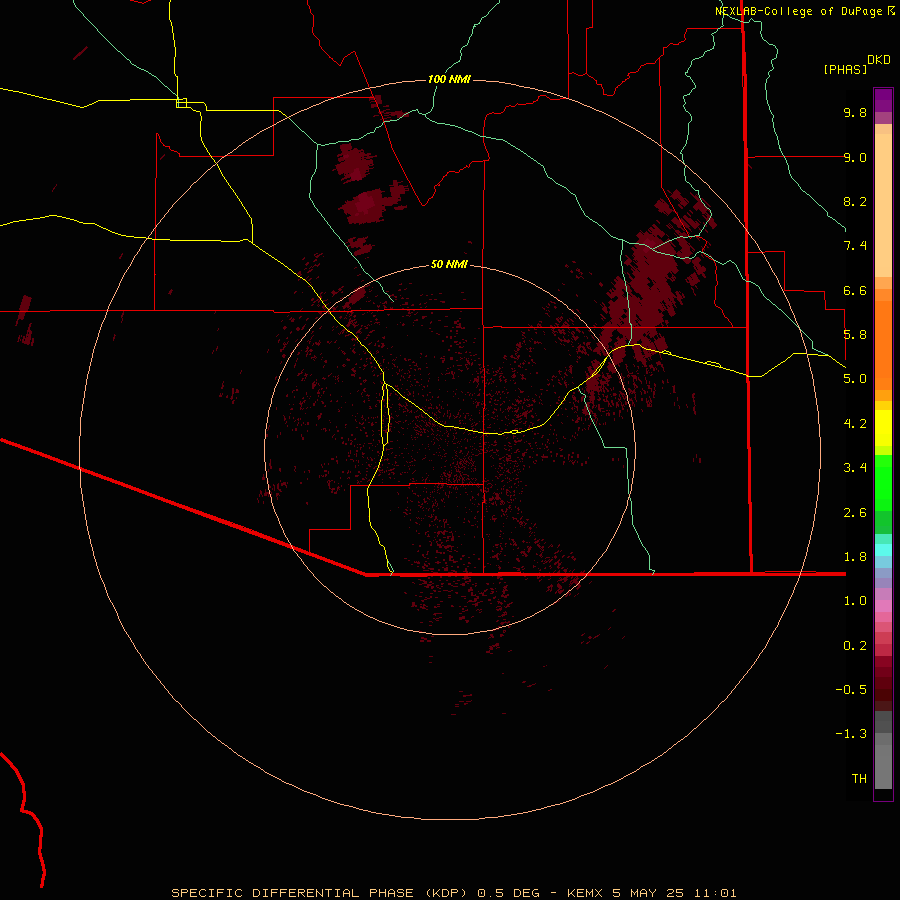
Task: Select the 0.2 scale label
Action: (855, 646)
